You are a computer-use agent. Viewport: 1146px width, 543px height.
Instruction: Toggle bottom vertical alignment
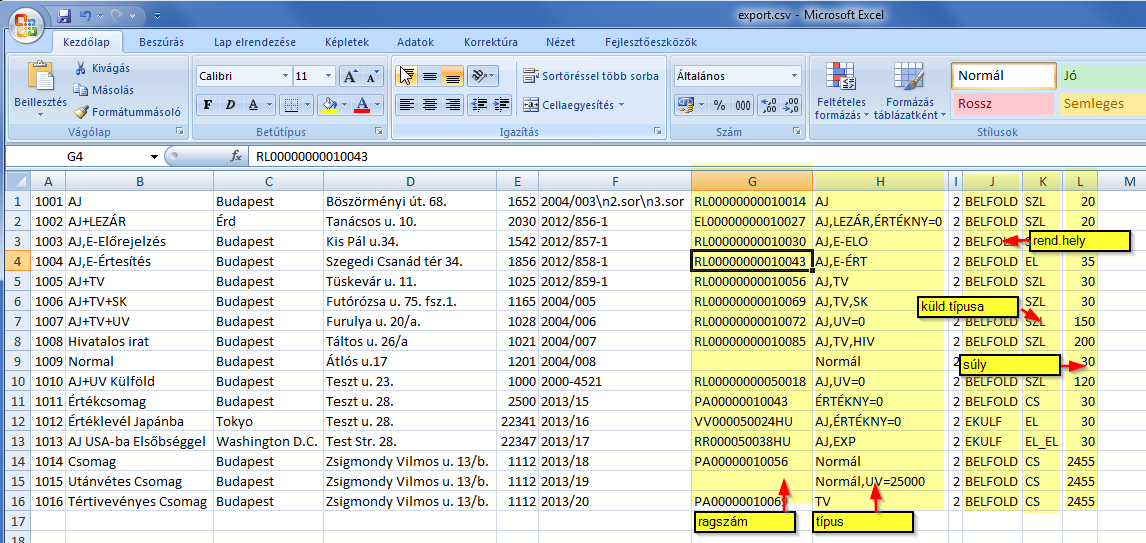[x=452, y=75]
